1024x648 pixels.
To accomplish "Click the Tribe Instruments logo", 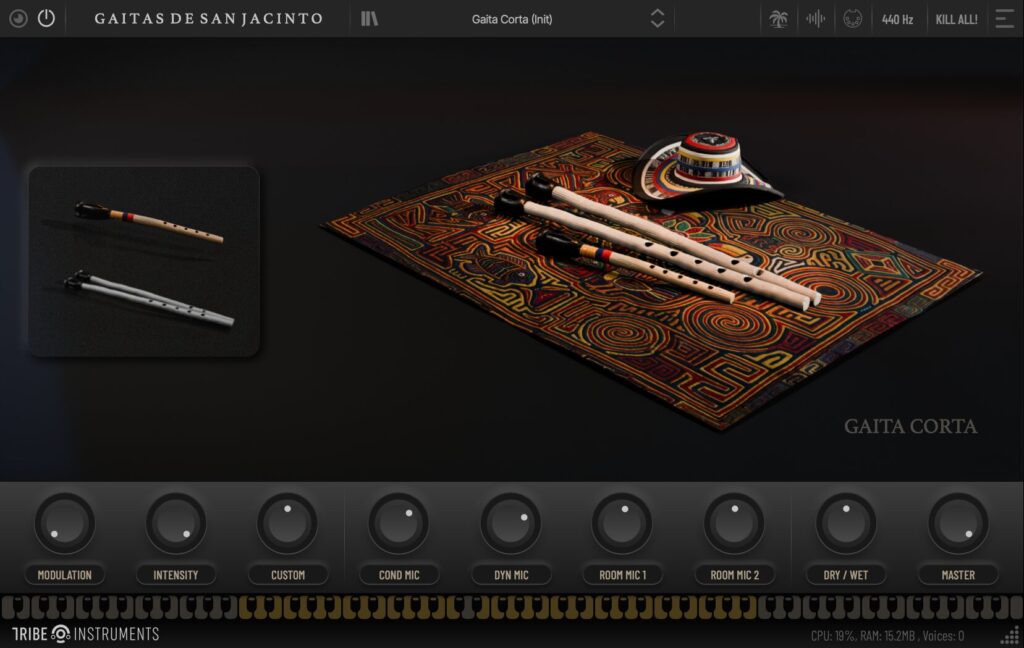I will coord(86,634).
